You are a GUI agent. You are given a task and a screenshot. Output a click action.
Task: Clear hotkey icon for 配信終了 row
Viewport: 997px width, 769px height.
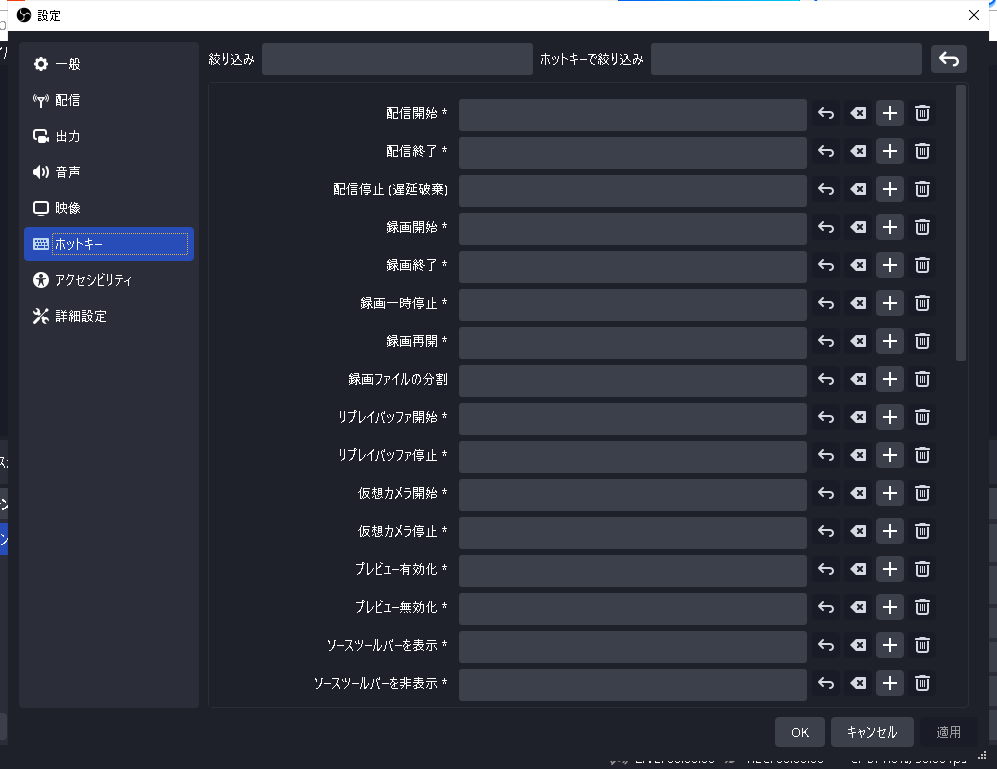coord(857,152)
